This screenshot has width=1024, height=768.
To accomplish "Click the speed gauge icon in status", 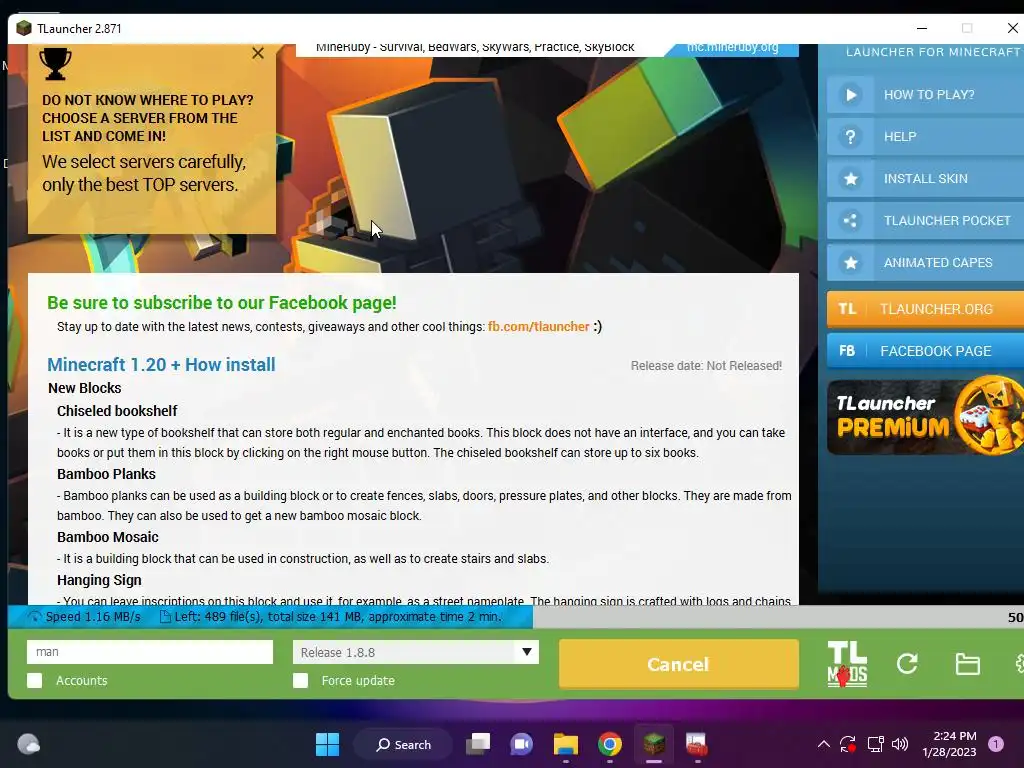I will [35, 616].
